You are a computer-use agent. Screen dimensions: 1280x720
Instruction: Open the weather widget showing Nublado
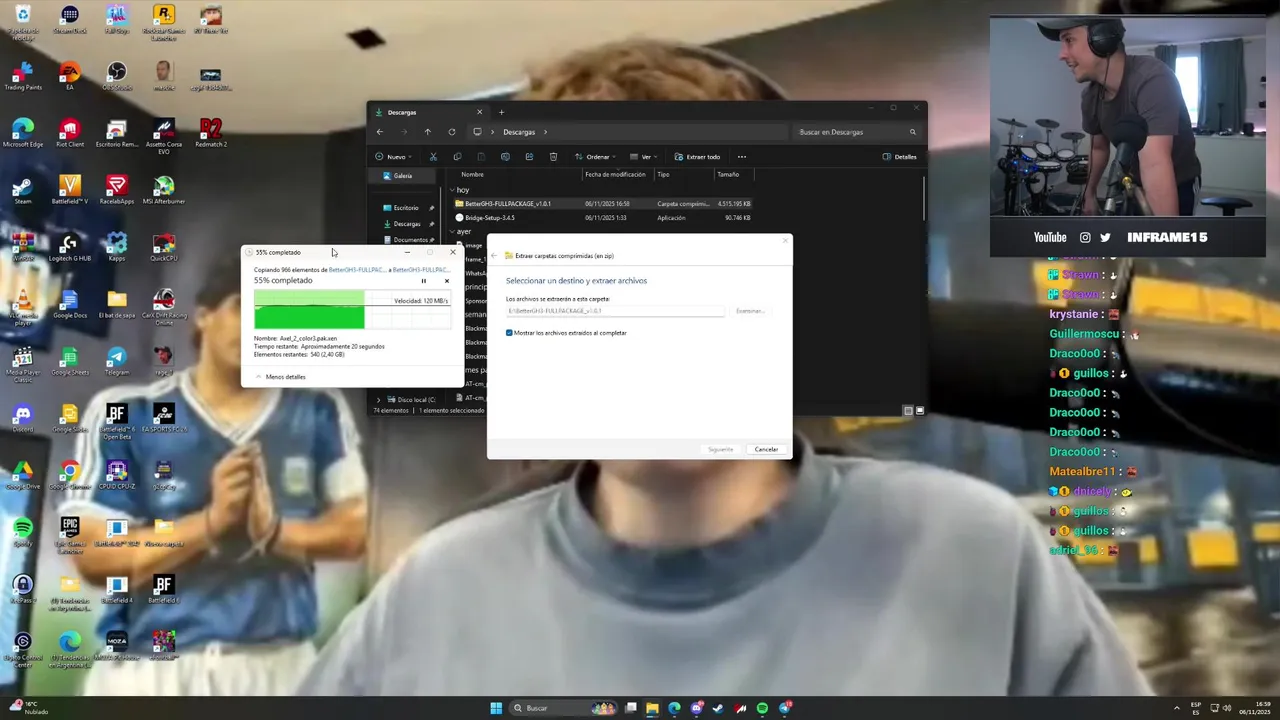[x=27, y=708]
